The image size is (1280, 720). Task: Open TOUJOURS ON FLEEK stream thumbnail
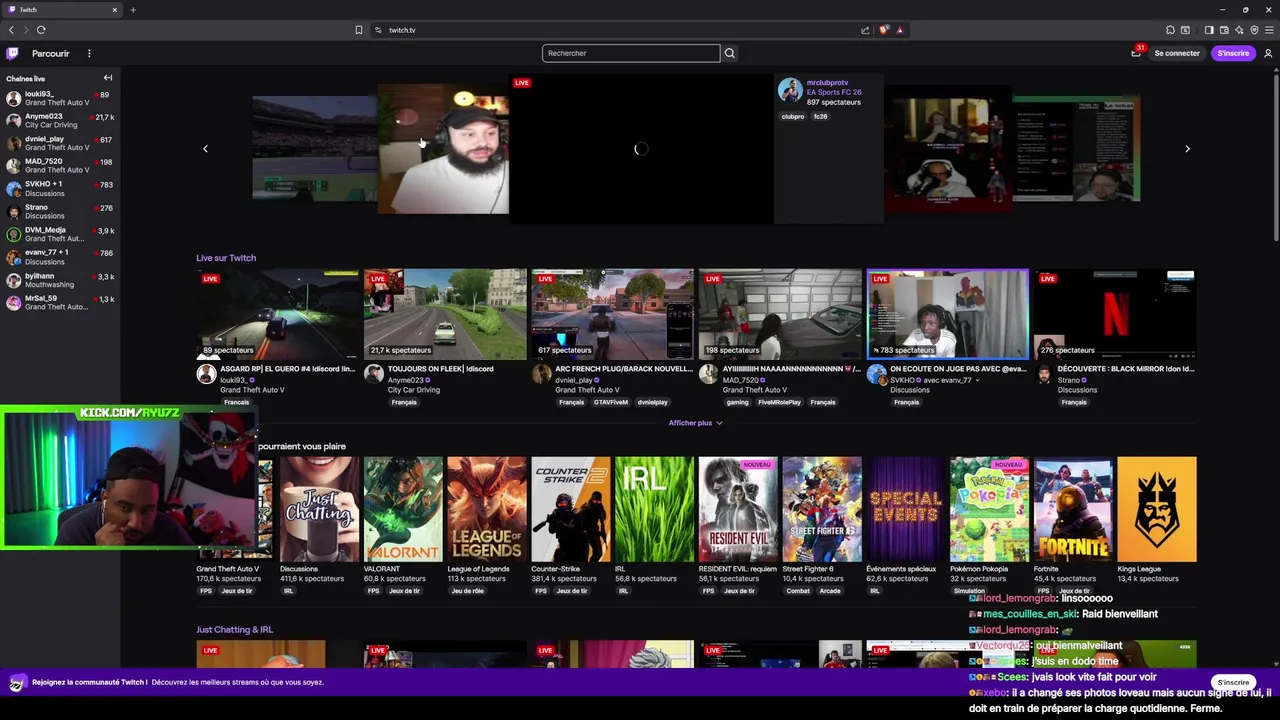point(445,314)
